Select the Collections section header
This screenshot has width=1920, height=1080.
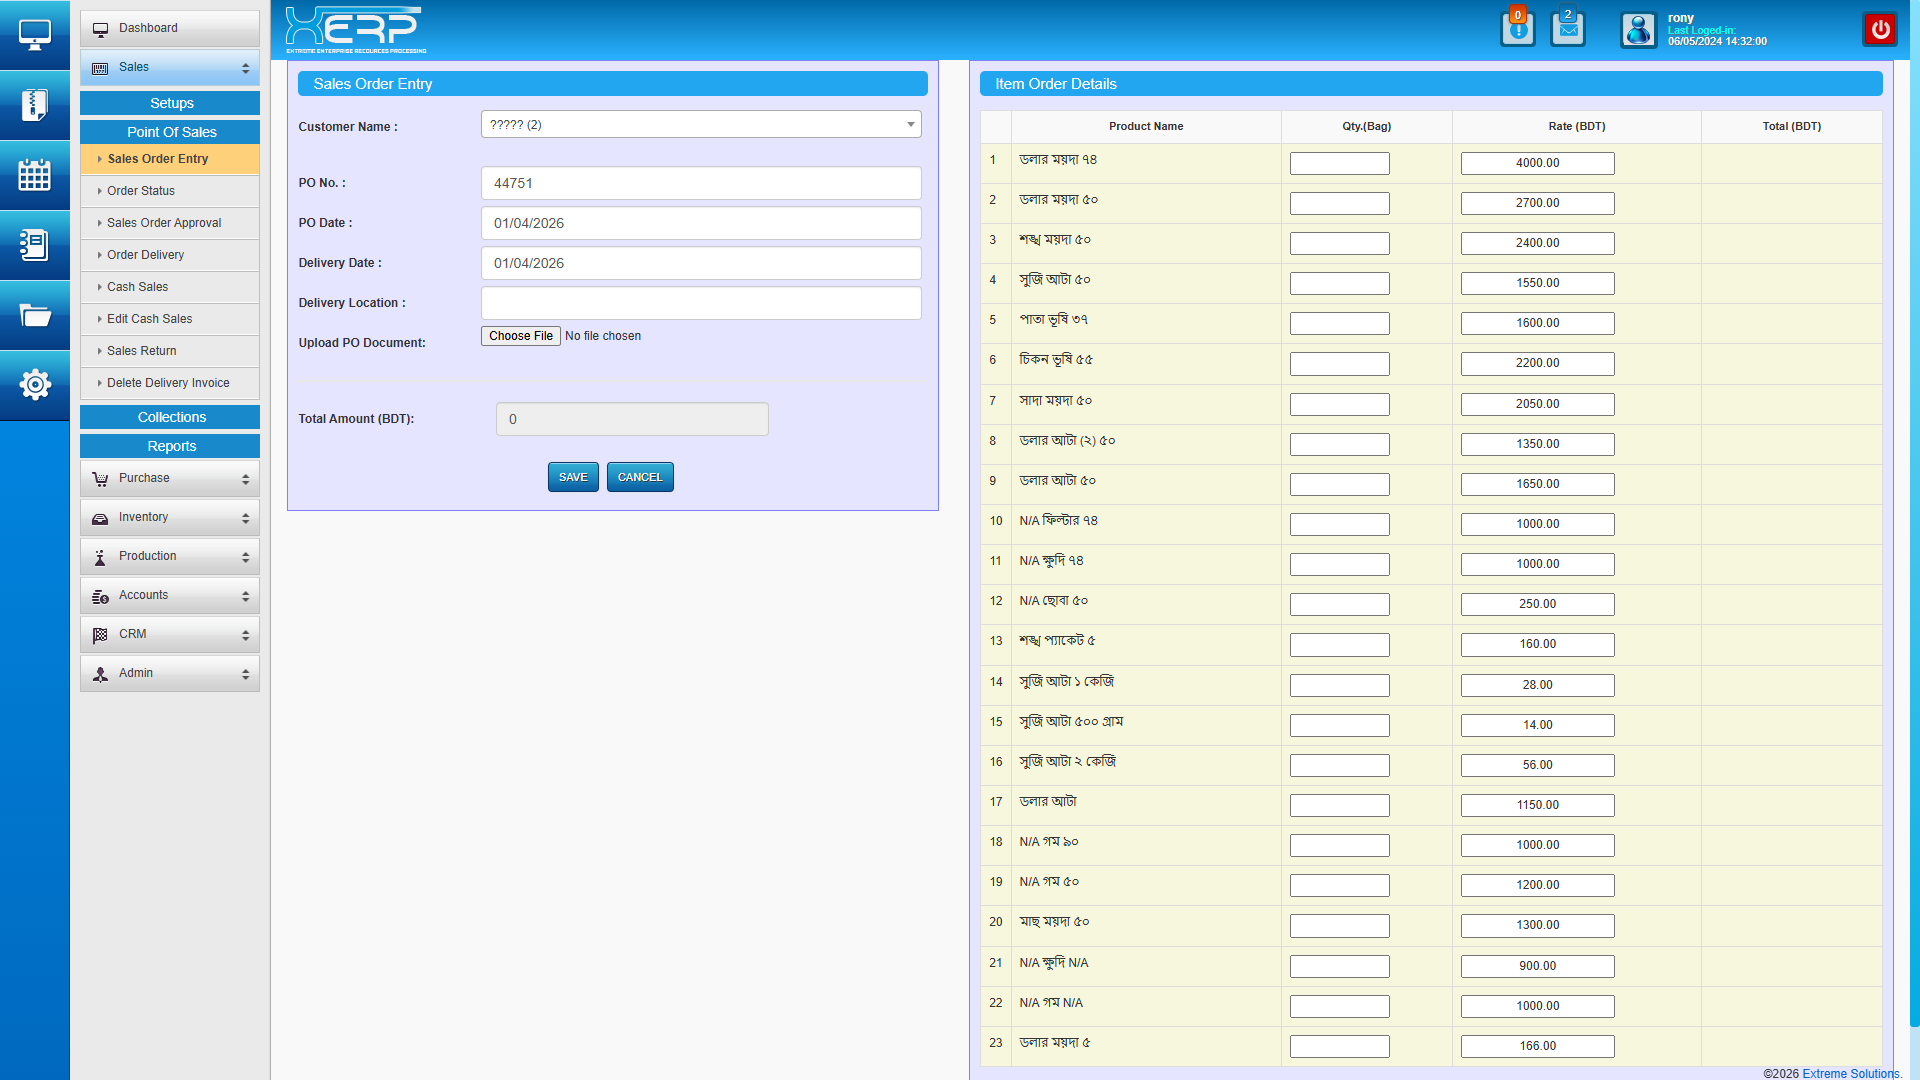[171, 418]
